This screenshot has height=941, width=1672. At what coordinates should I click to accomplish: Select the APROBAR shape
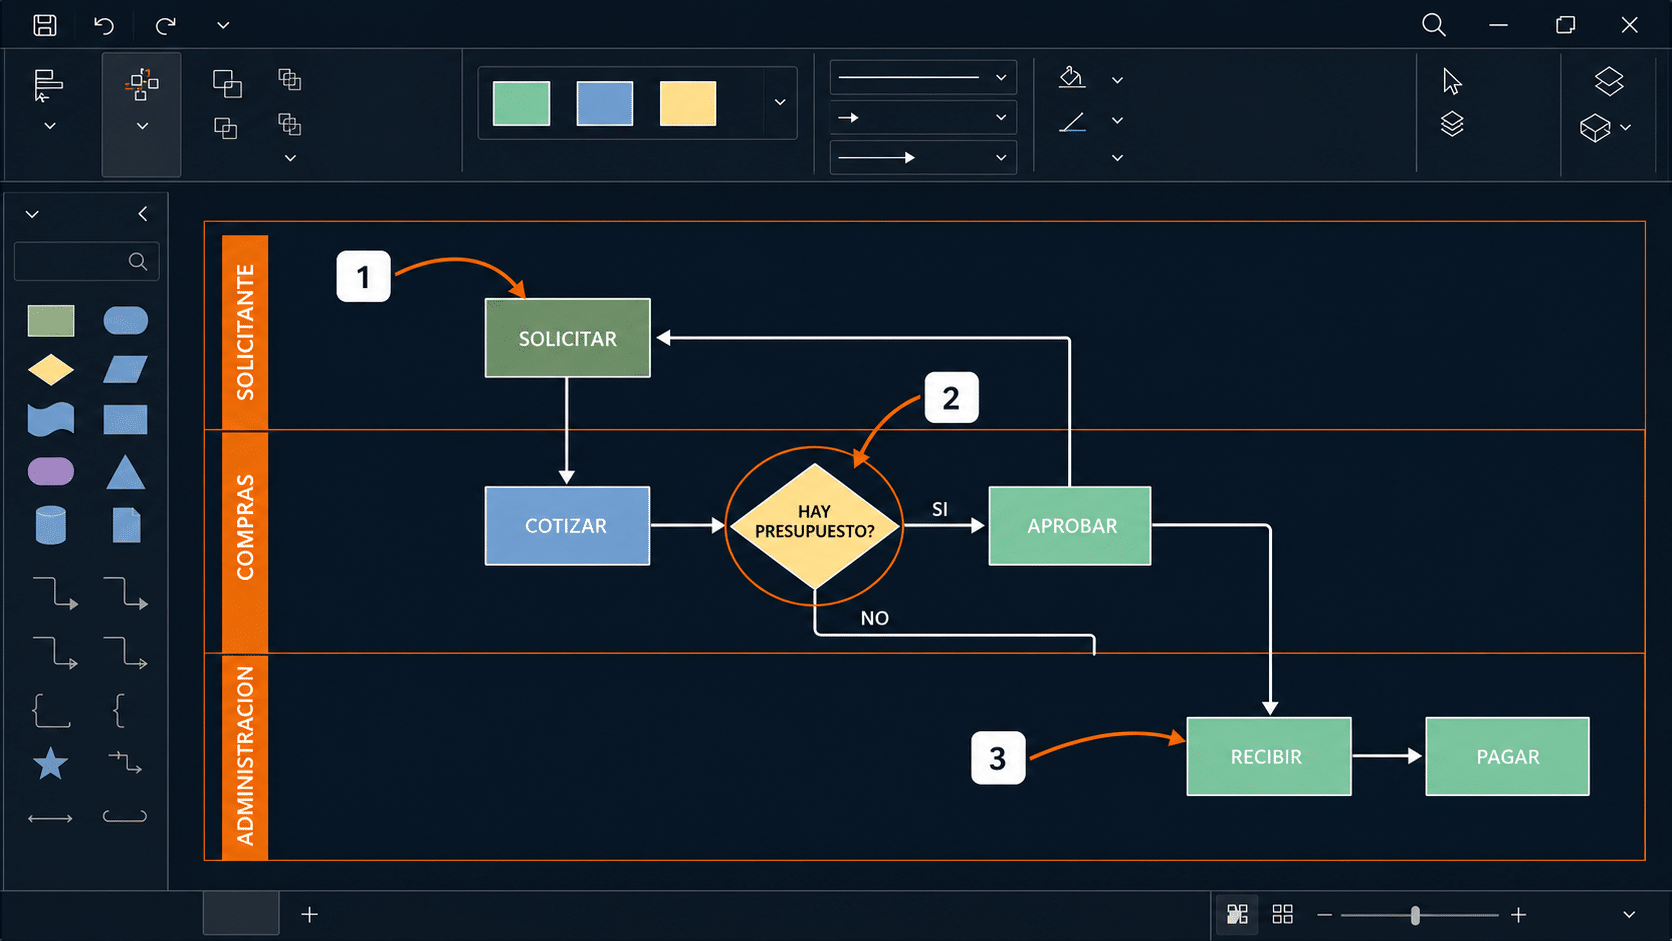pos(1070,526)
